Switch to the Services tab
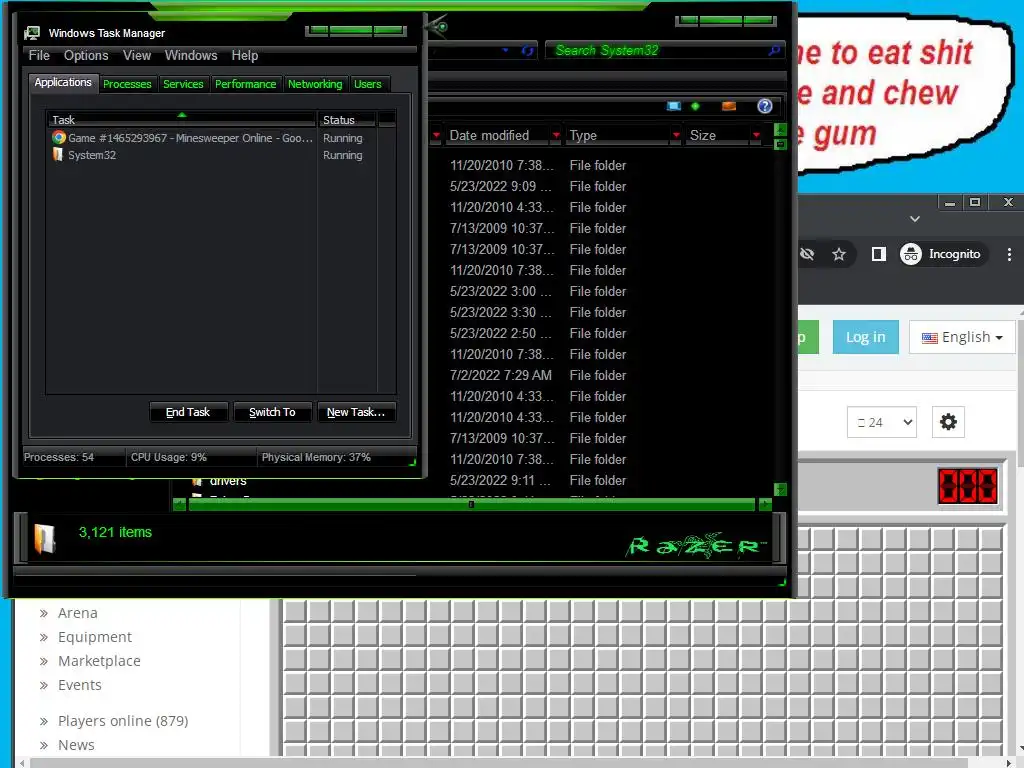The width and height of the screenshot is (1024, 768). pos(183,84)
